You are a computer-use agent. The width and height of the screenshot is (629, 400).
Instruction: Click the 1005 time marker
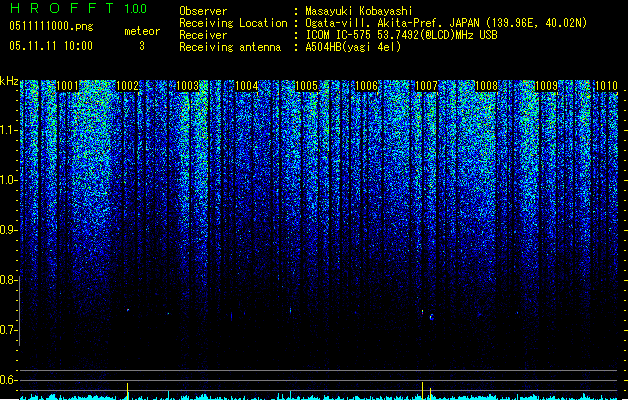pos(306,86)
